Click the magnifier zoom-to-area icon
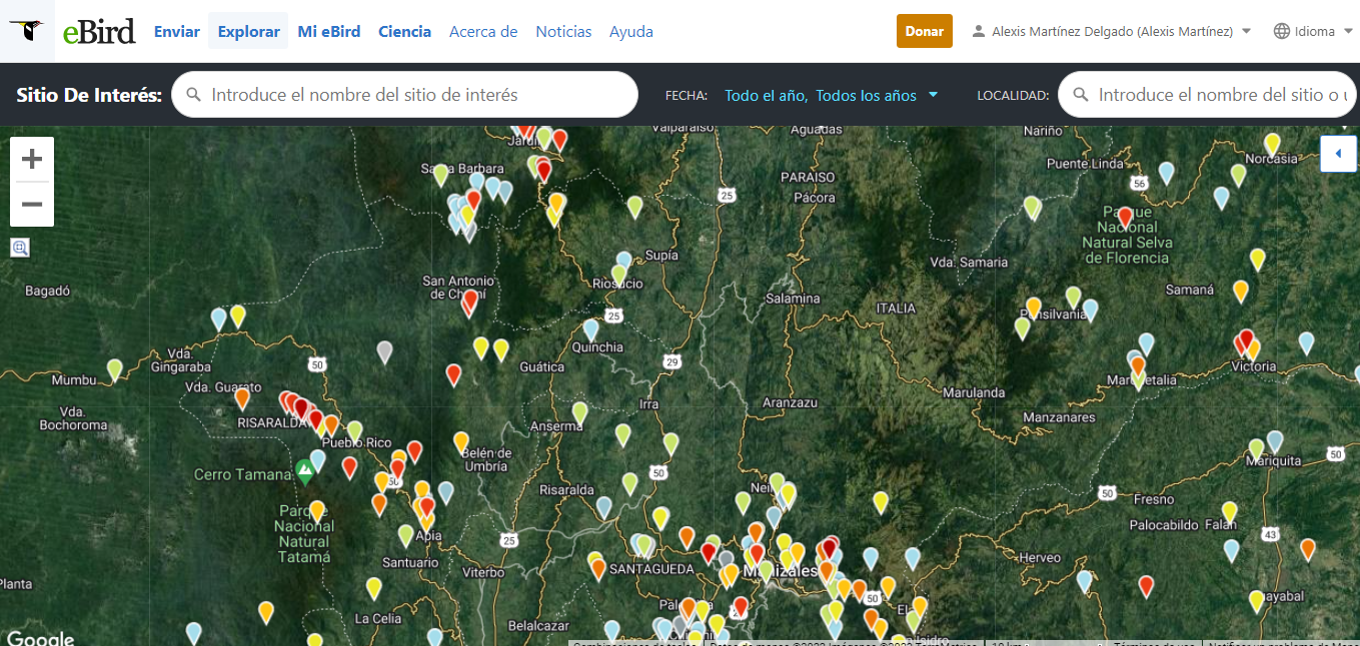Viewport: 1360px width, 646px height. [20, 247]
